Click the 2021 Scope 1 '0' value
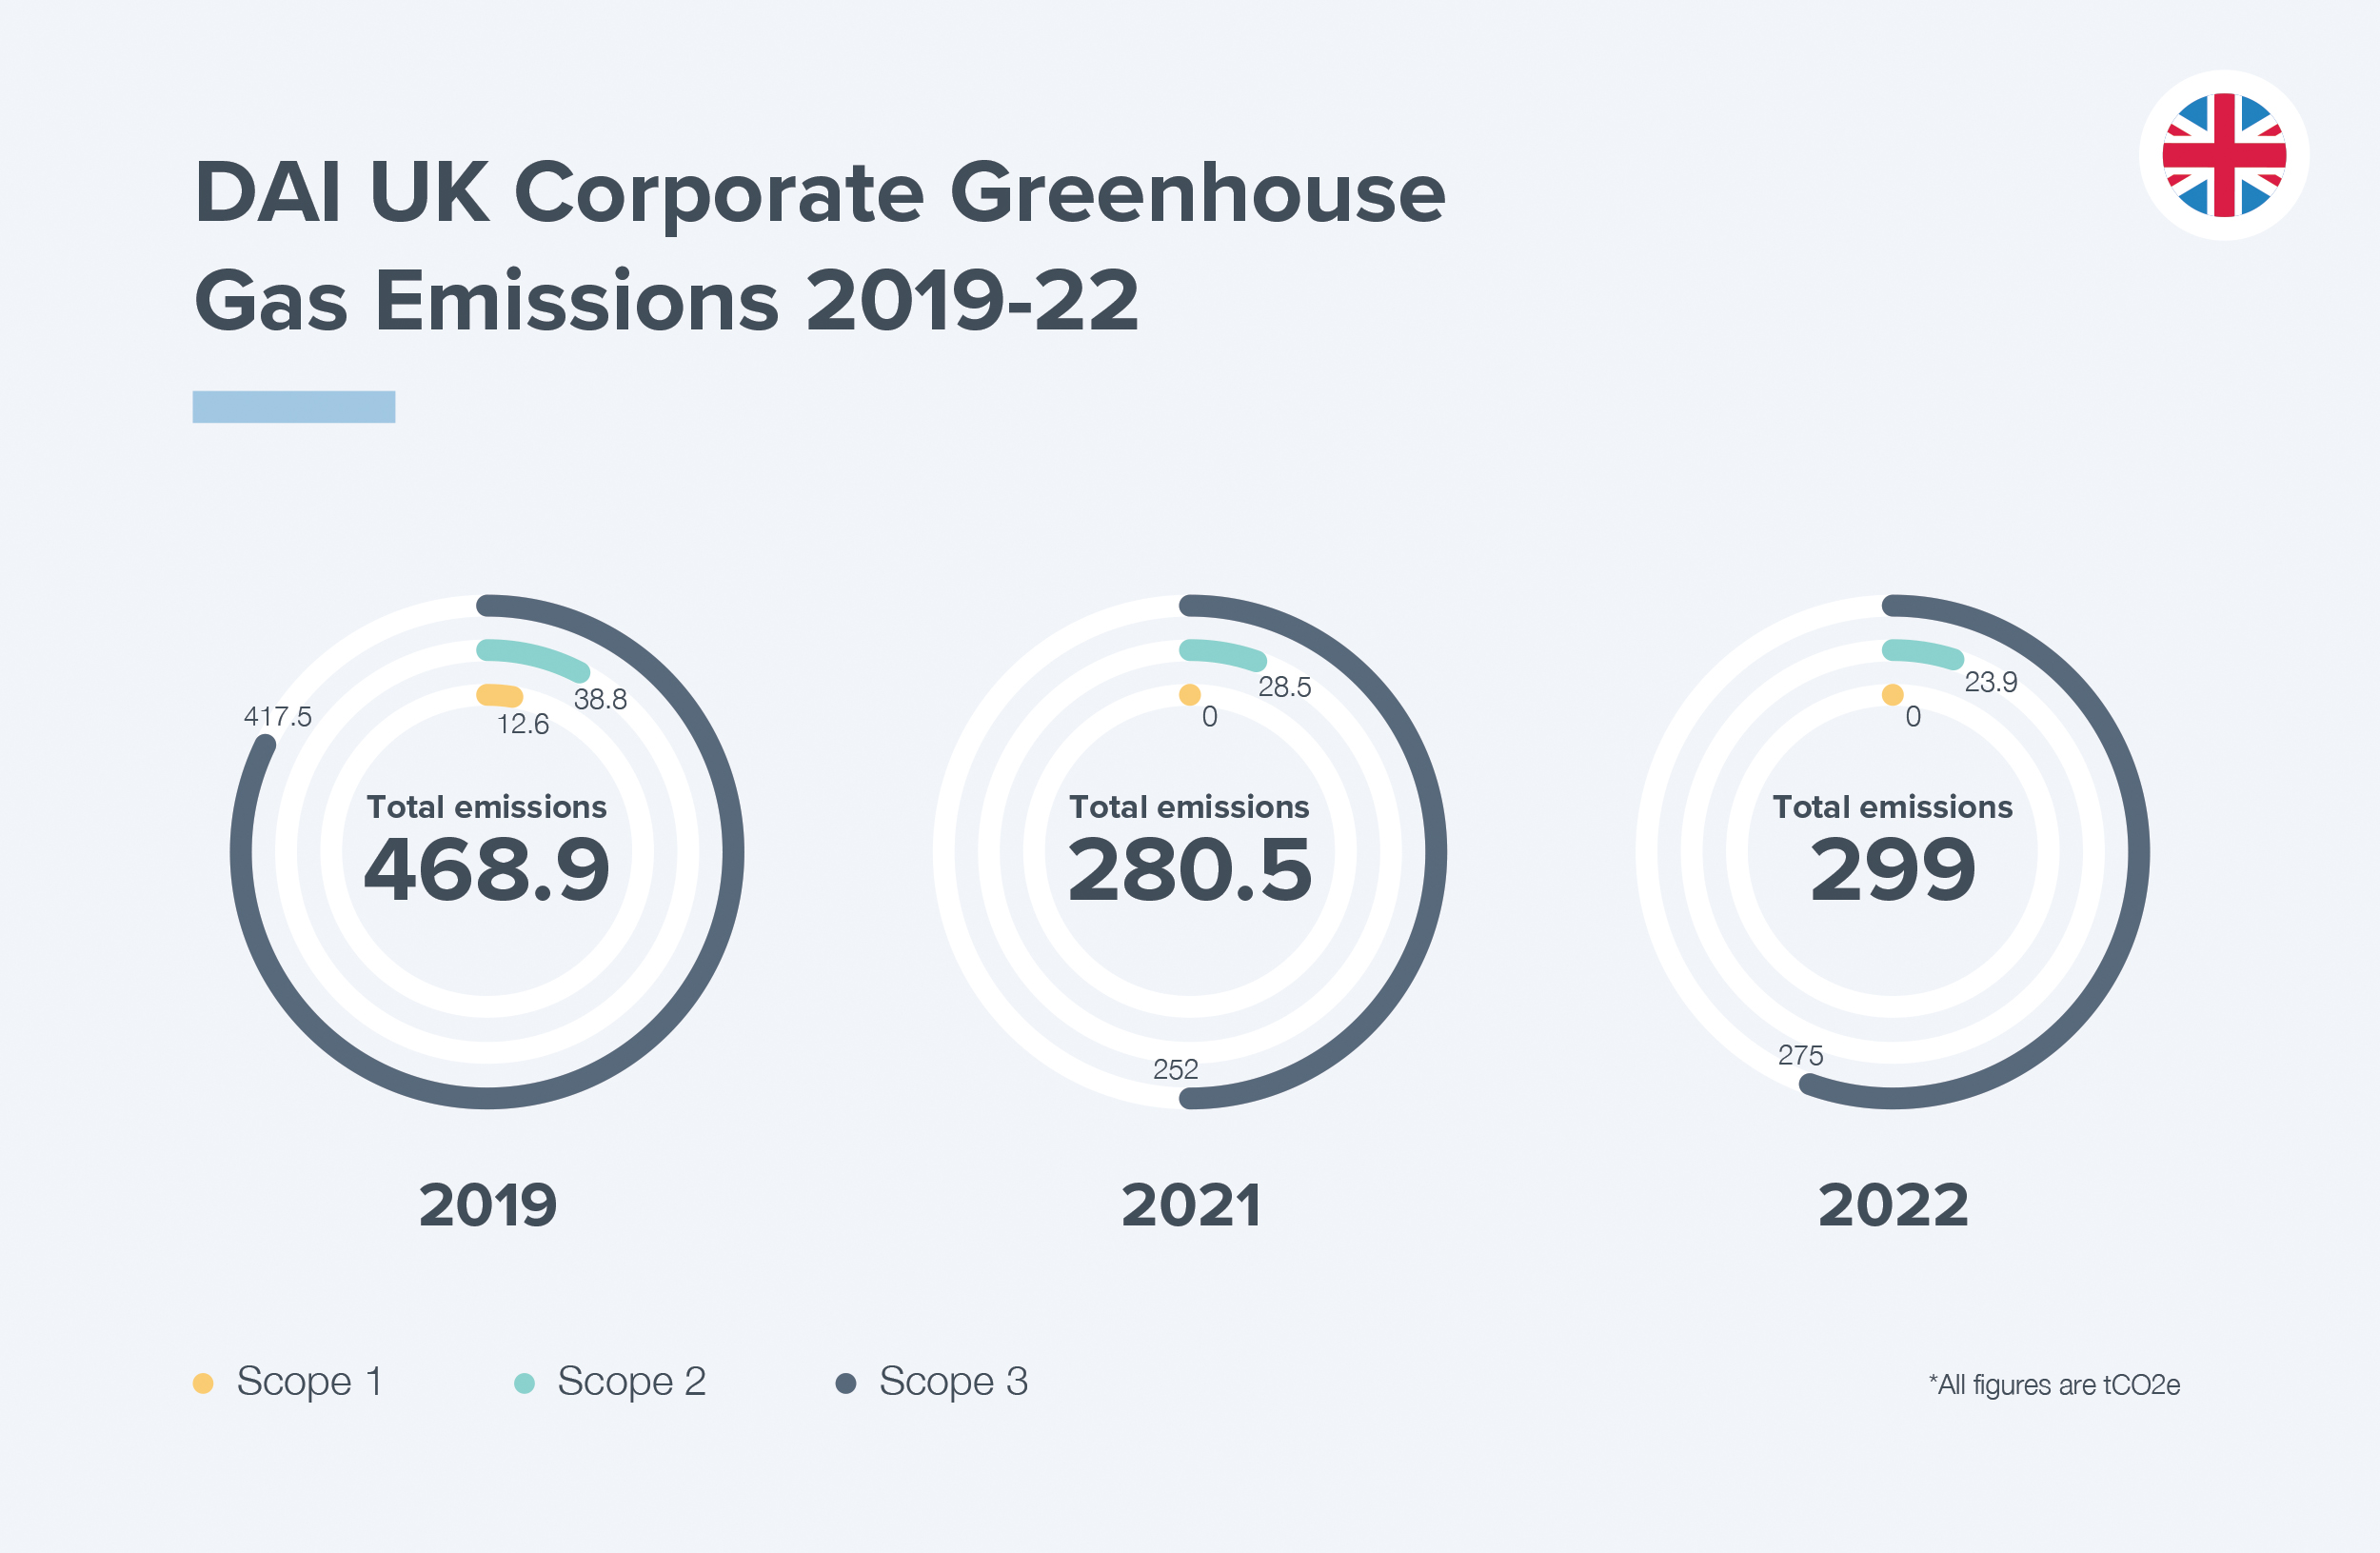2380x1553 pixels. click(x=1210, y=717)
